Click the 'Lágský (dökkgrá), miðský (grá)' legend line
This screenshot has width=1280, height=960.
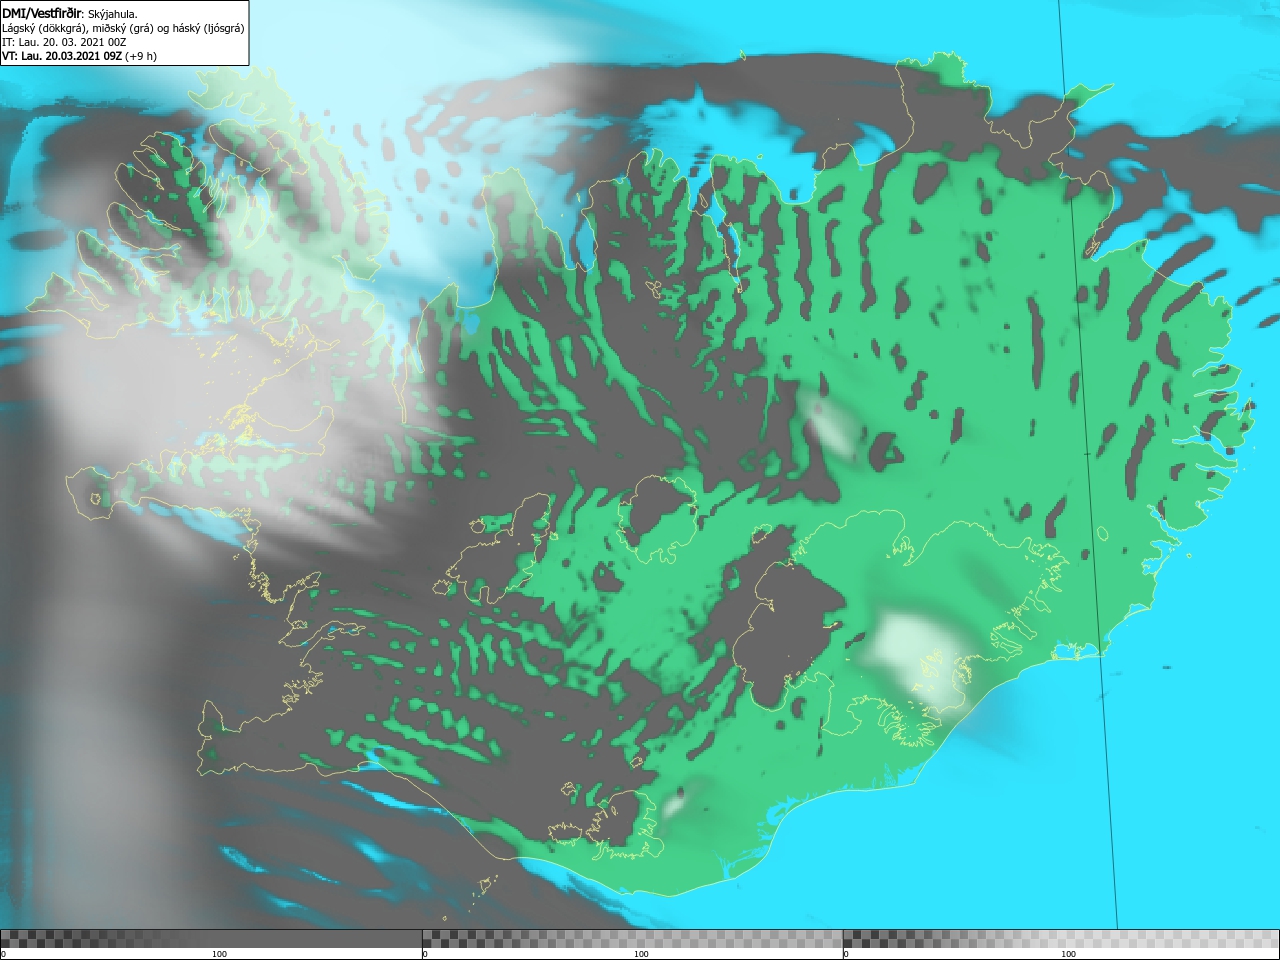pos(123,28)
